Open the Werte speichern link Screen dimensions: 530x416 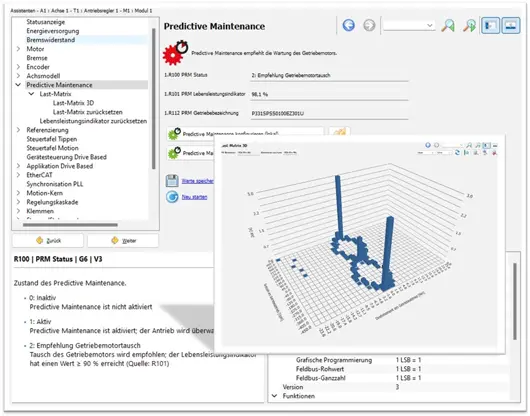point(197,181)
